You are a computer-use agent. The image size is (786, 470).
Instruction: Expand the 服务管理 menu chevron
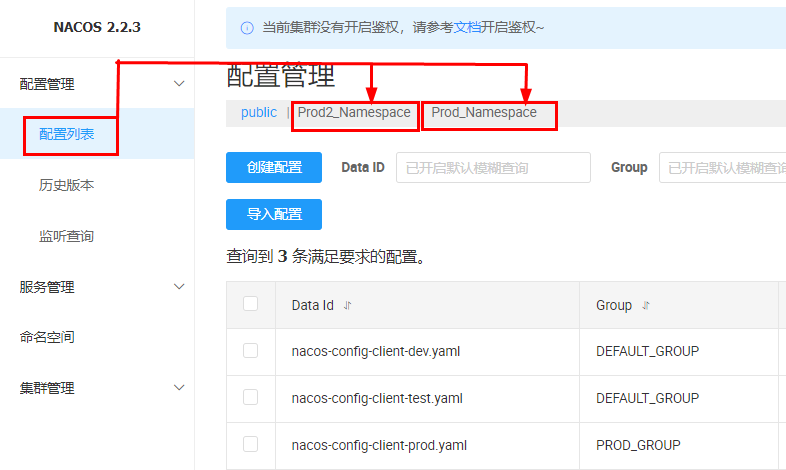coord(179,287)
